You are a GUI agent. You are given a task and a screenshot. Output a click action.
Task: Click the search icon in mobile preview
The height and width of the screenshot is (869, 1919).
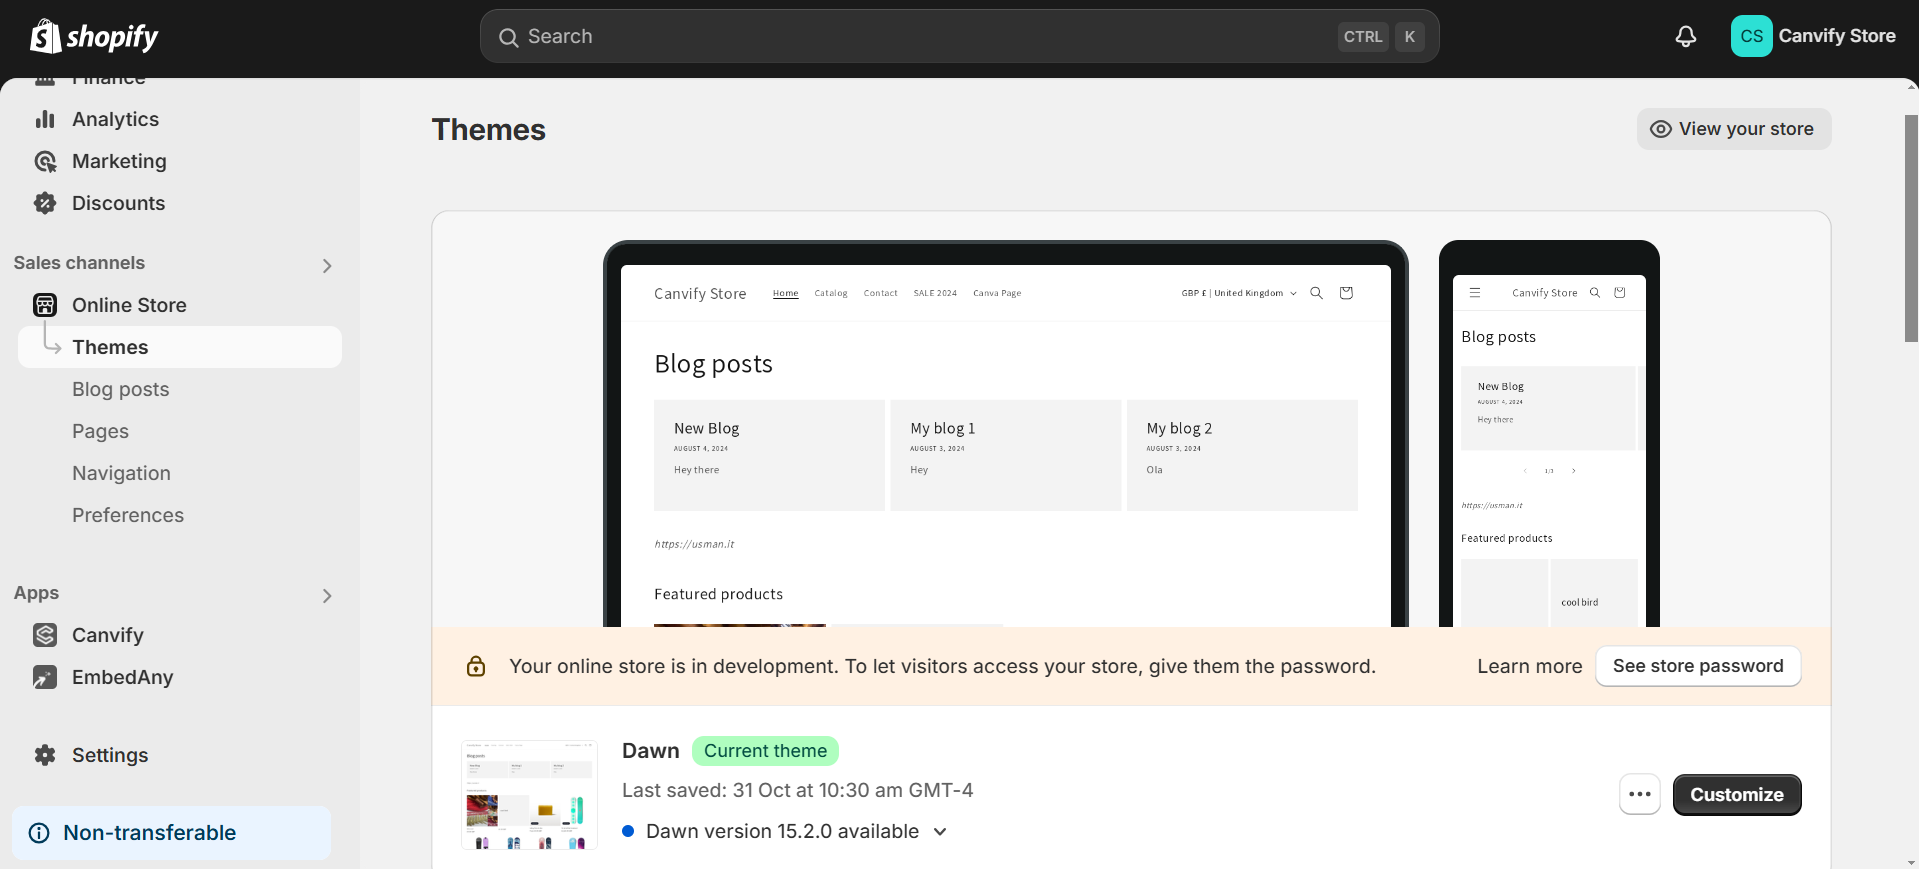[x=1595, y=293]
